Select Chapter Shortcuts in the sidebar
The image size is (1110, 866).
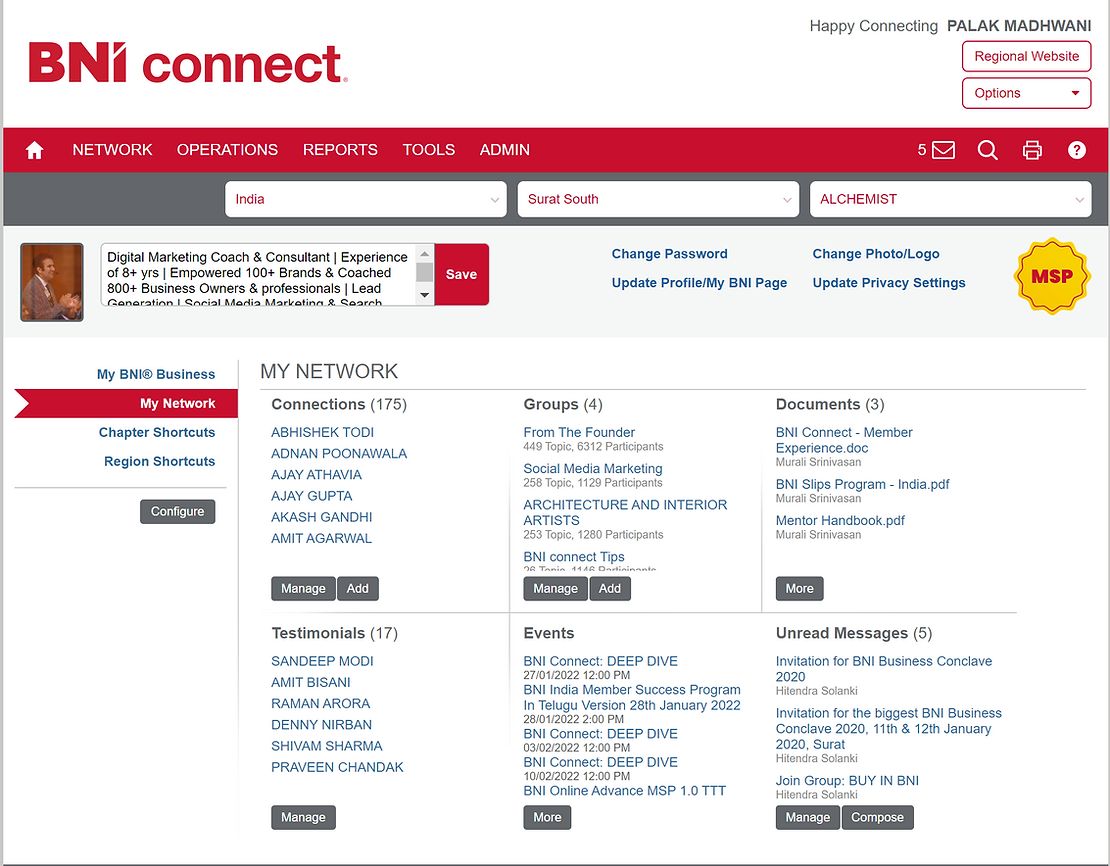tap(157, 432)
